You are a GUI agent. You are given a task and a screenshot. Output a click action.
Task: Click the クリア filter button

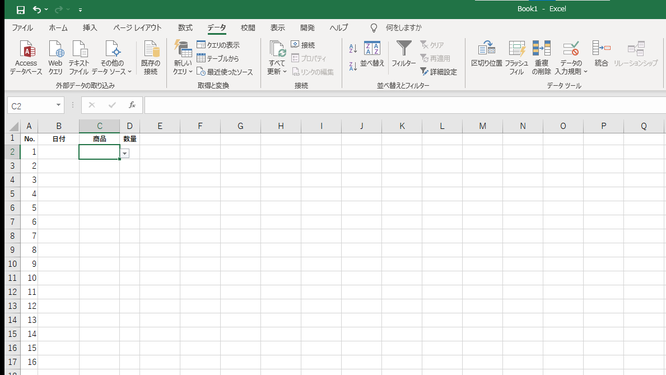tap(432, 45)
